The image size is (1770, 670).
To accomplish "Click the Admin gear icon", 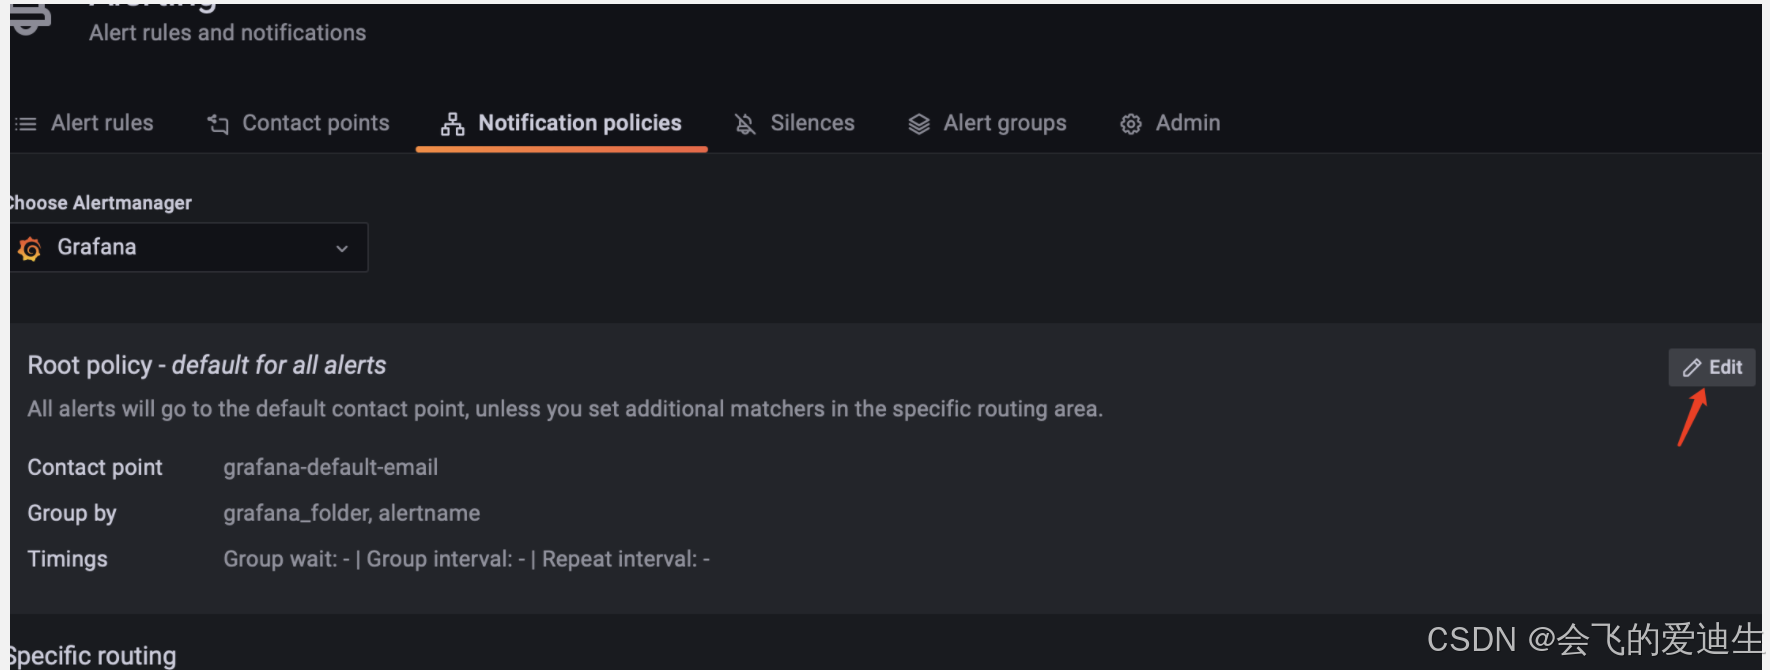I will point(1131,124).
